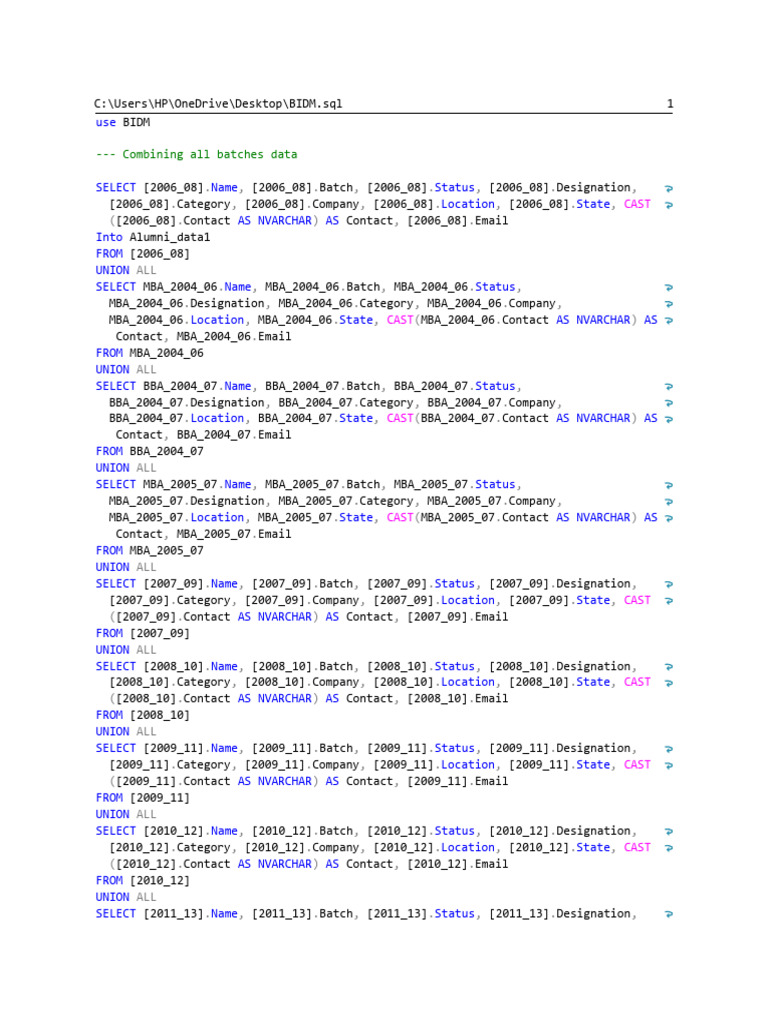
Task: Select 'BBA_2004_07.Company' column
Action: [x=492, y=402]
